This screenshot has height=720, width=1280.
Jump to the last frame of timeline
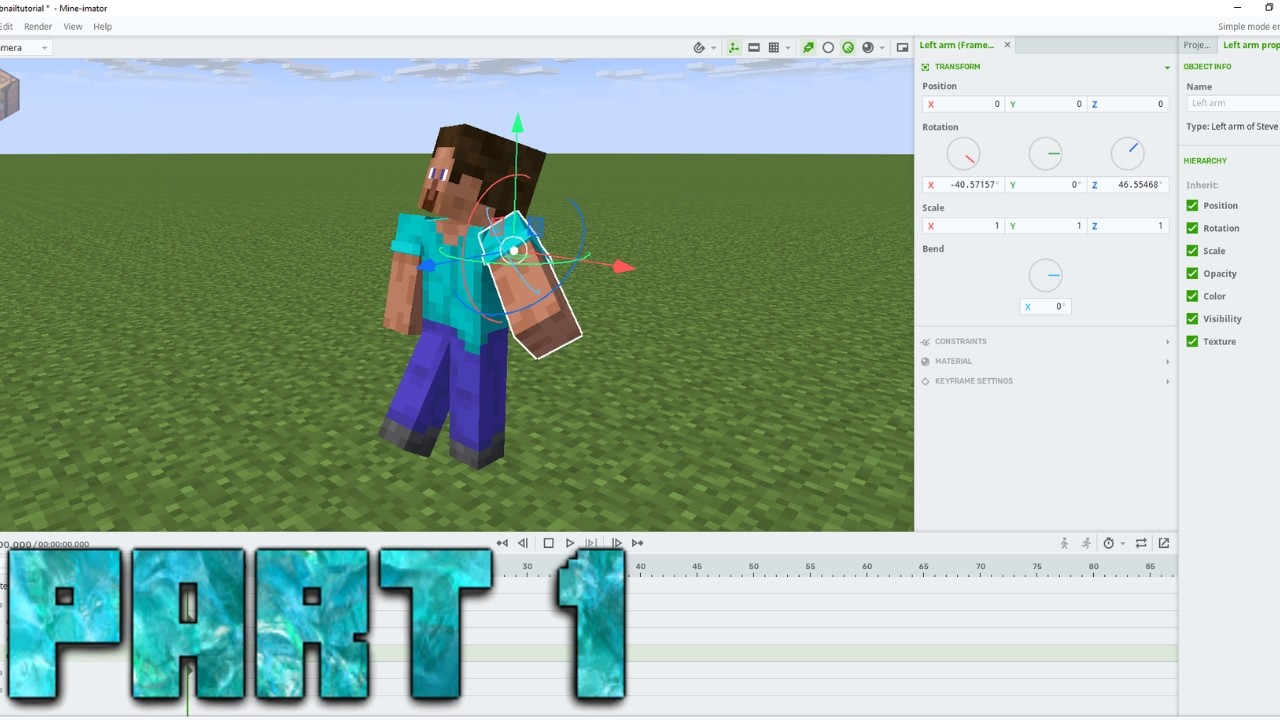coord(637,543)
